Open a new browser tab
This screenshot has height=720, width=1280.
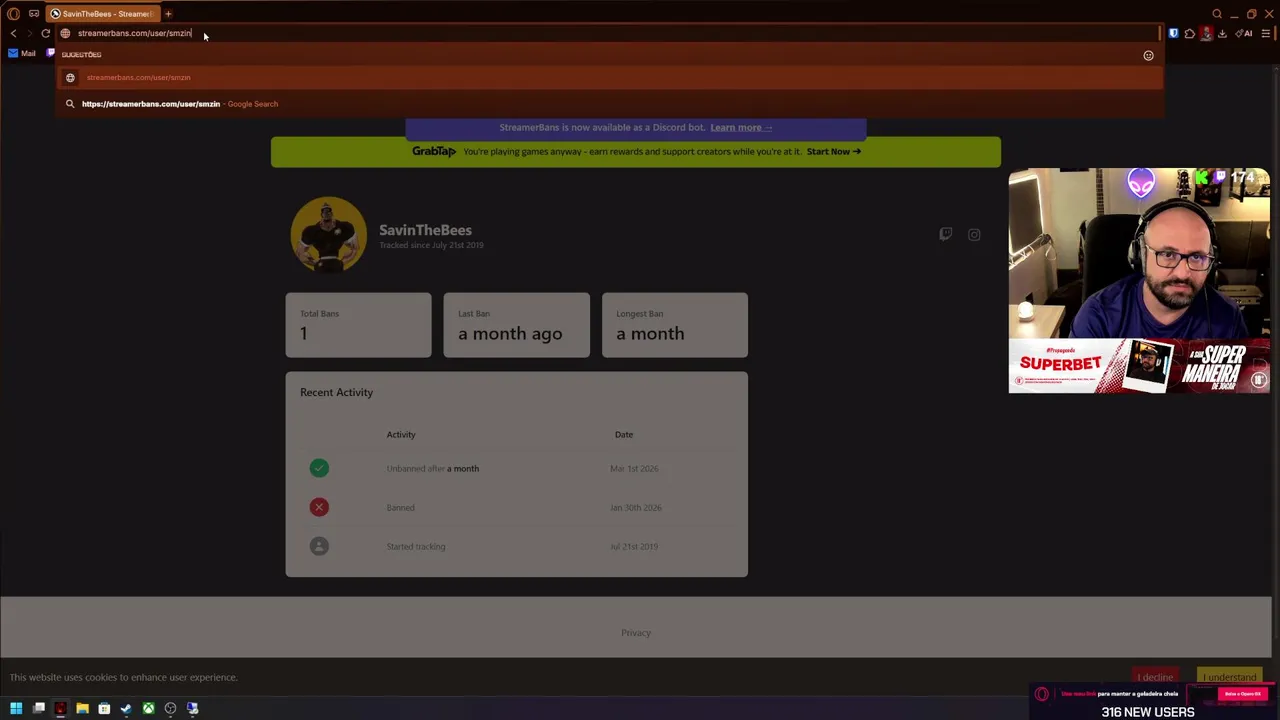tap(168, 14)
